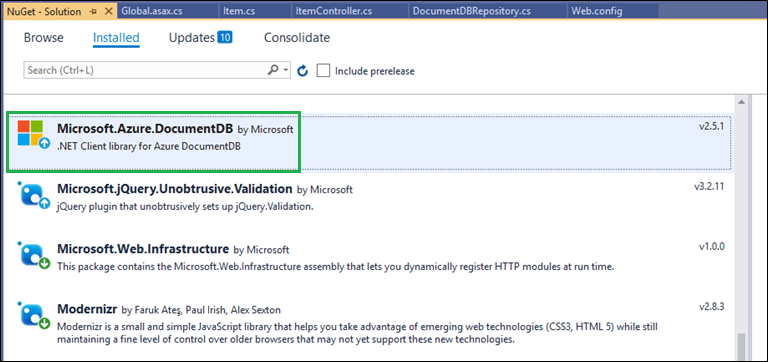Switch to the Browse tab

[x=44, y=38]
